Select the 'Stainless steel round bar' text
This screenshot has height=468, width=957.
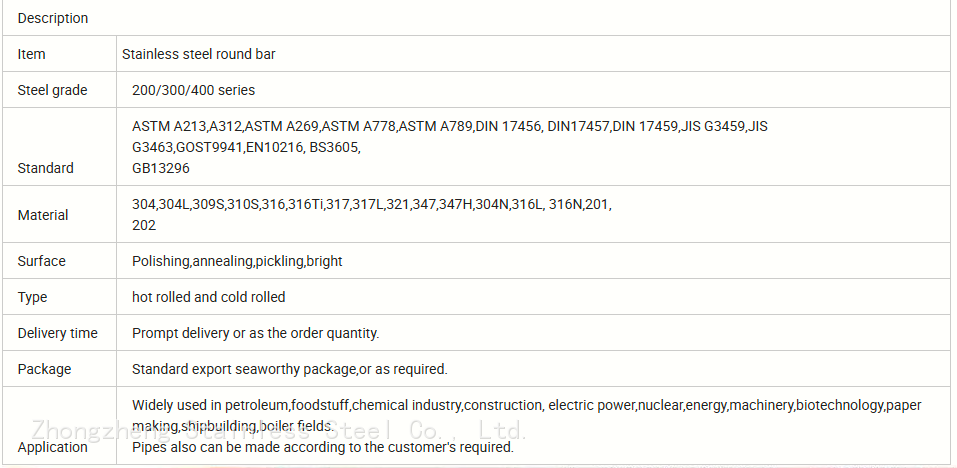pyautogui.click(x=199, y=54)
